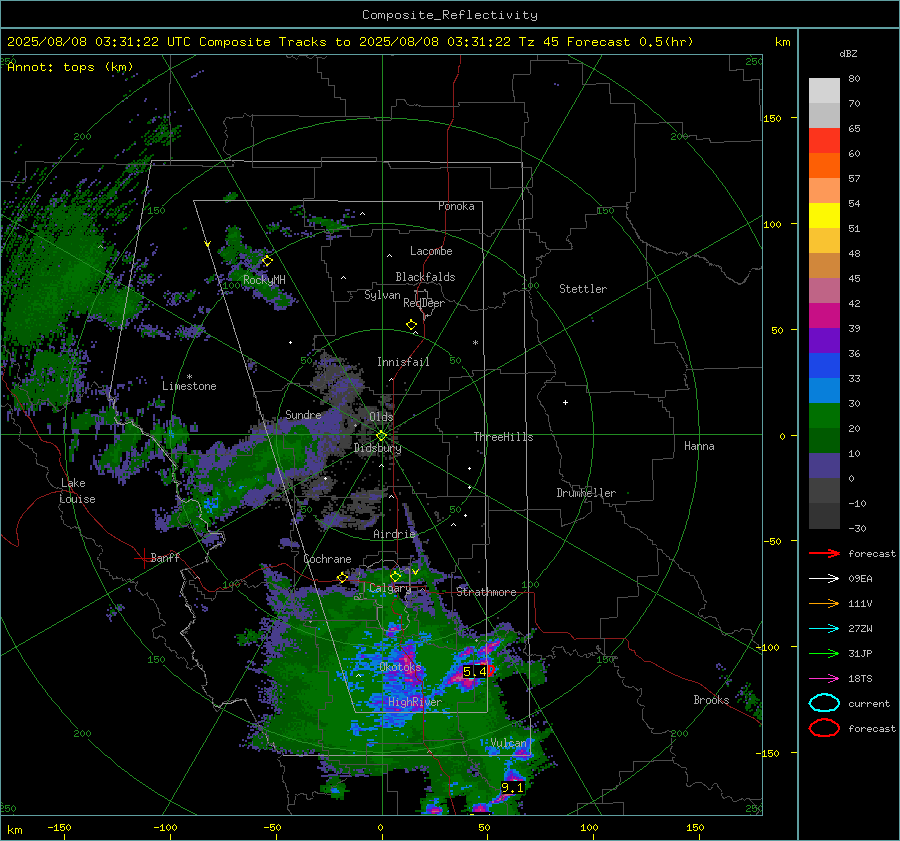This screenshot has height=841, width=900.
Task: Click the dark green 10-20 dBZ swatch
Action: pos(824,441)
